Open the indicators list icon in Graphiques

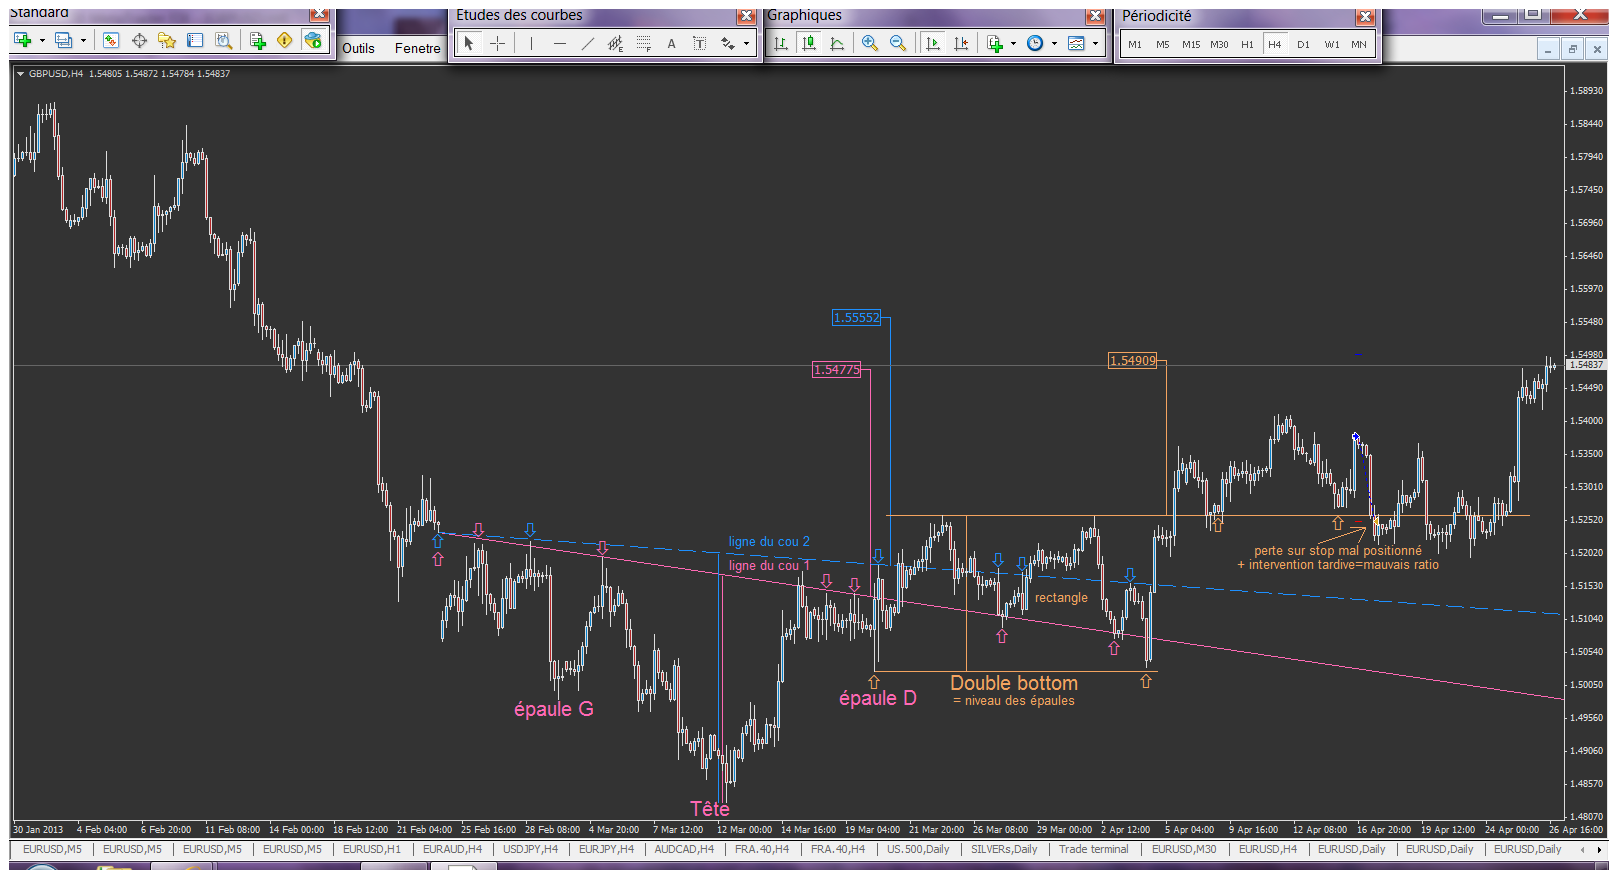994,43
